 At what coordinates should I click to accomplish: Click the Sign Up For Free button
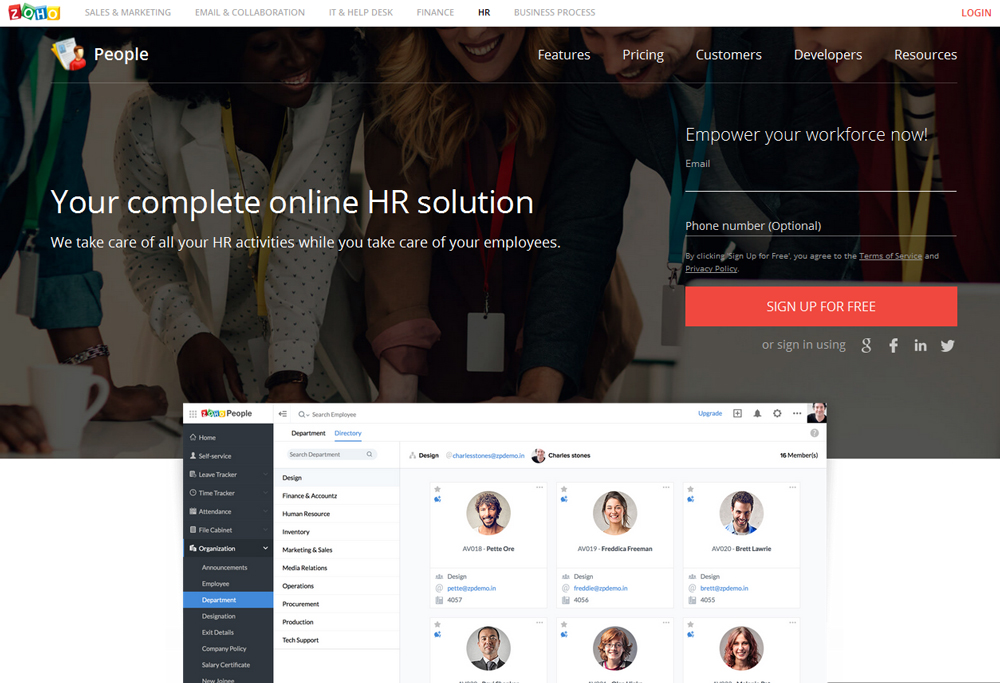(821, 306)
